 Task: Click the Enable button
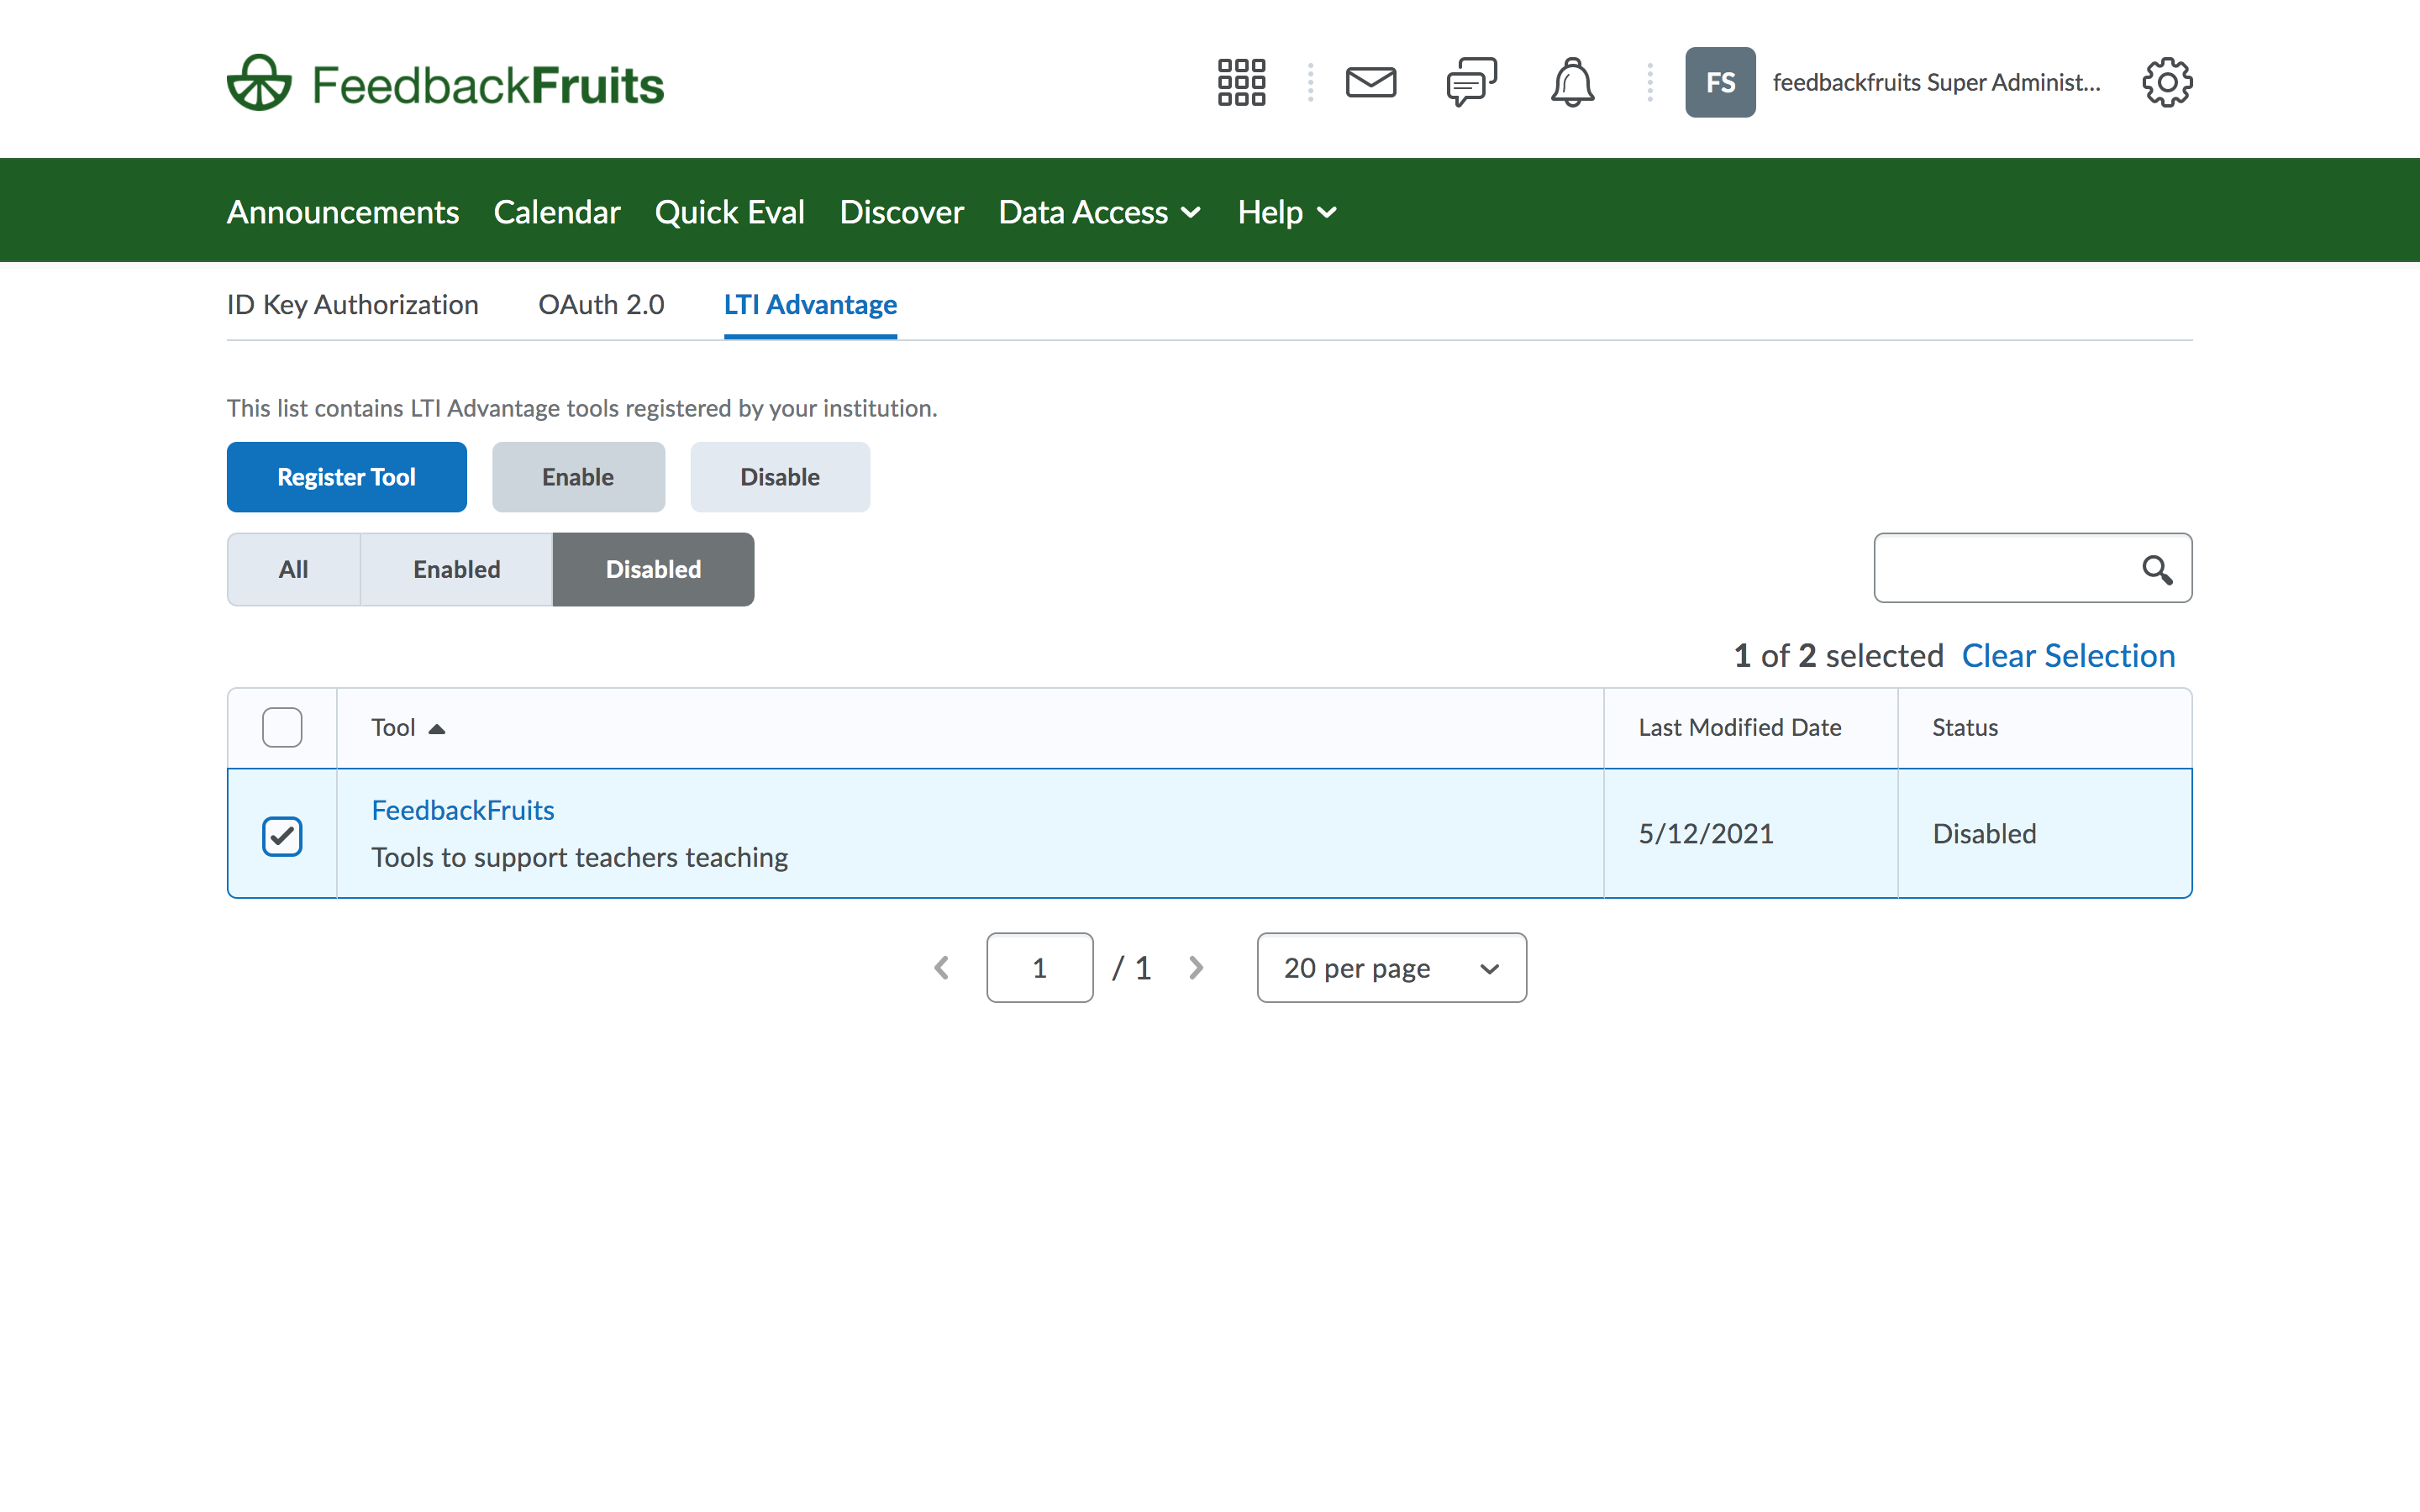(x=578, y=477)
